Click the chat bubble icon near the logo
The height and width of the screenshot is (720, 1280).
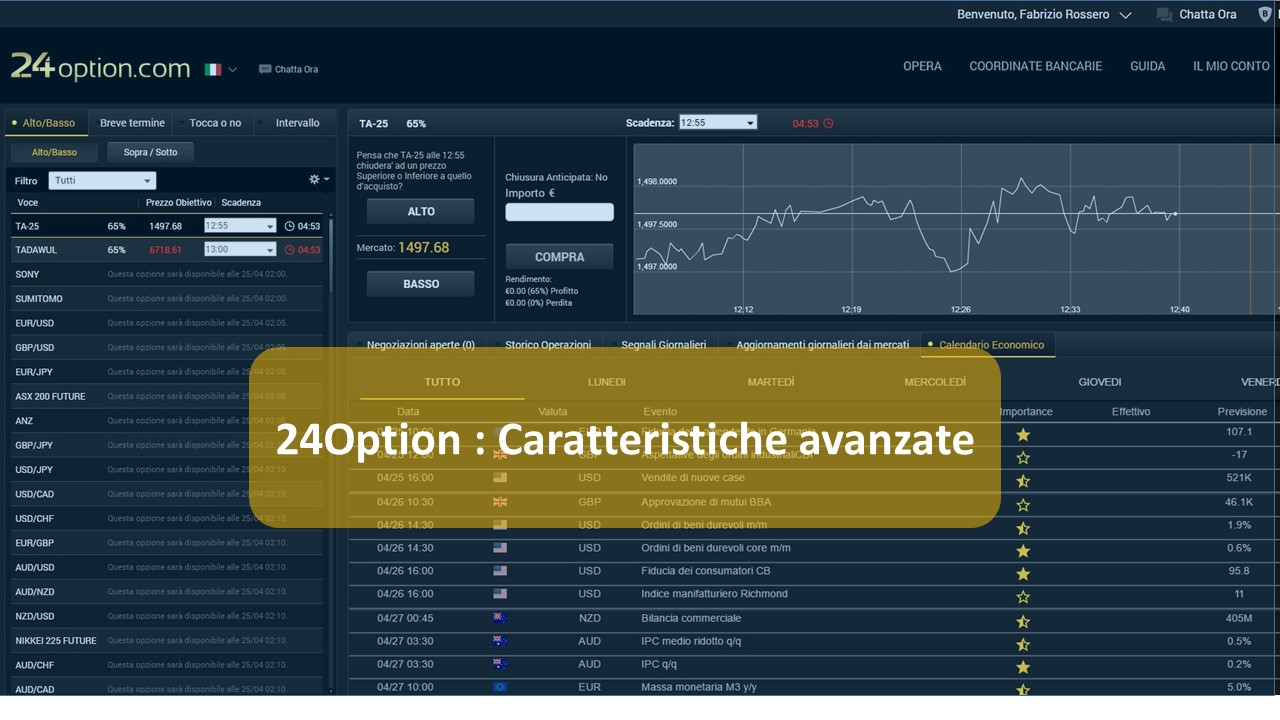click(265, 69)
